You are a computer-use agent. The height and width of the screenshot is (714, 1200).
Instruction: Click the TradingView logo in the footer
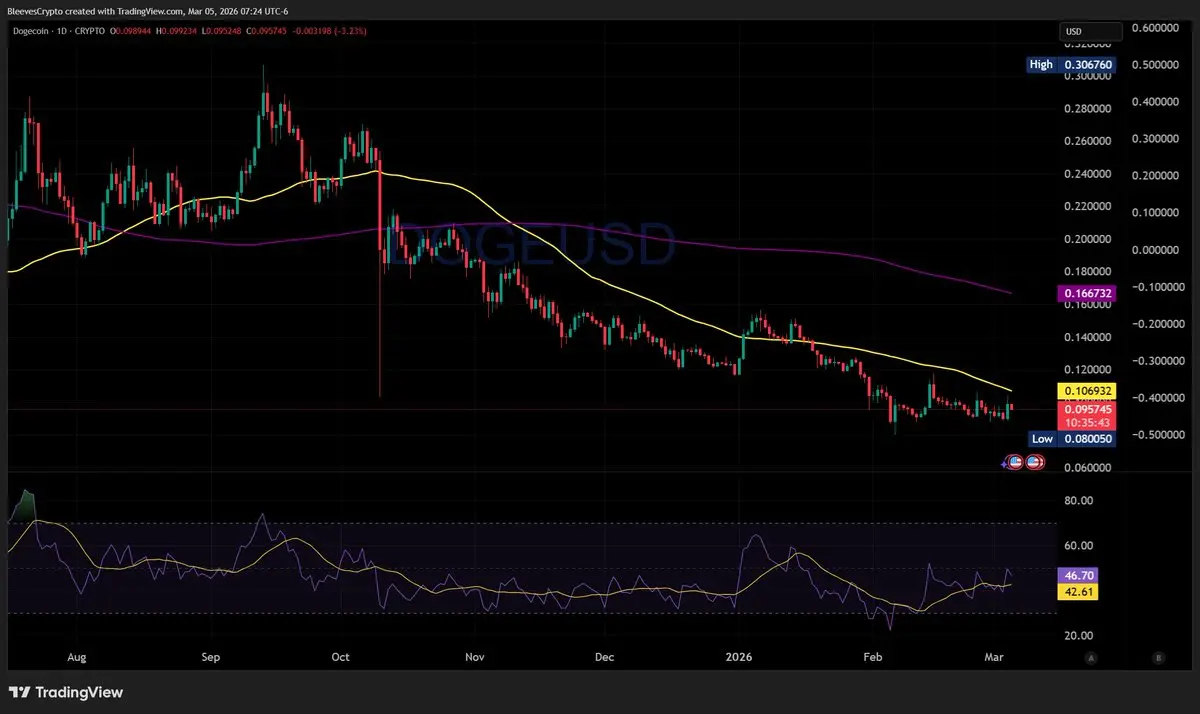click(x=66, y=692)
